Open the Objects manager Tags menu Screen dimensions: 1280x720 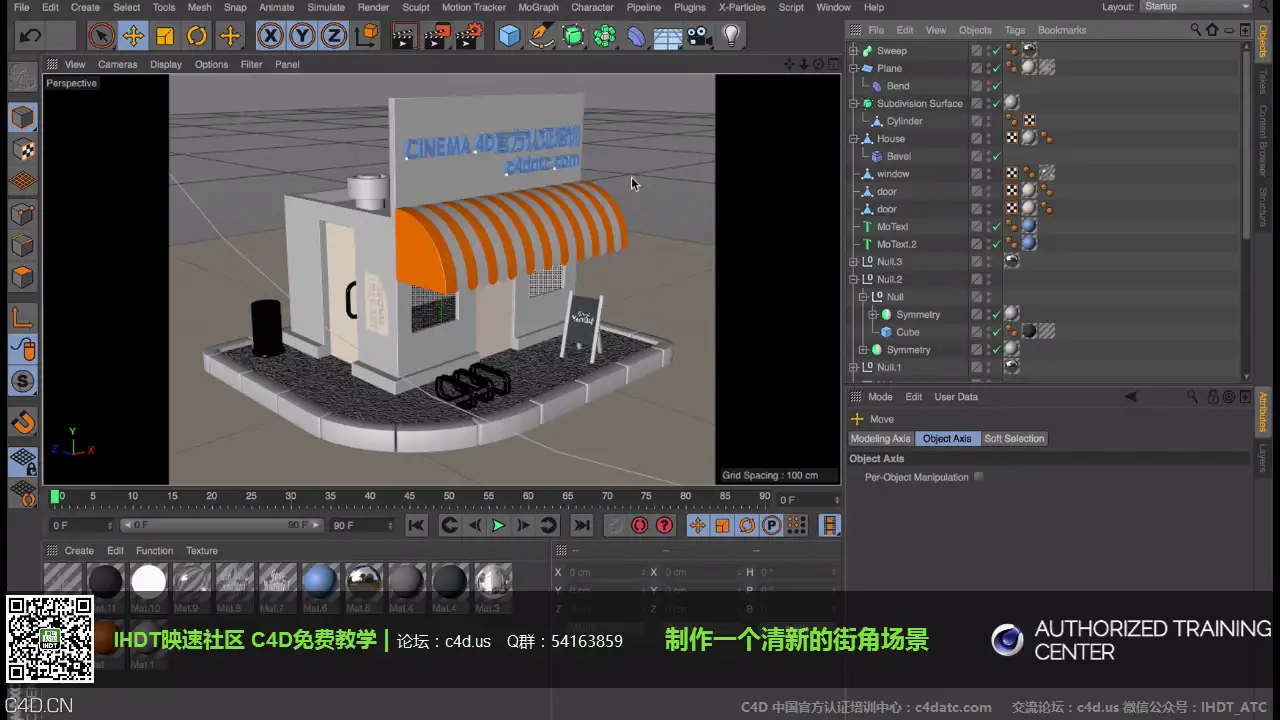point(1014,30)
